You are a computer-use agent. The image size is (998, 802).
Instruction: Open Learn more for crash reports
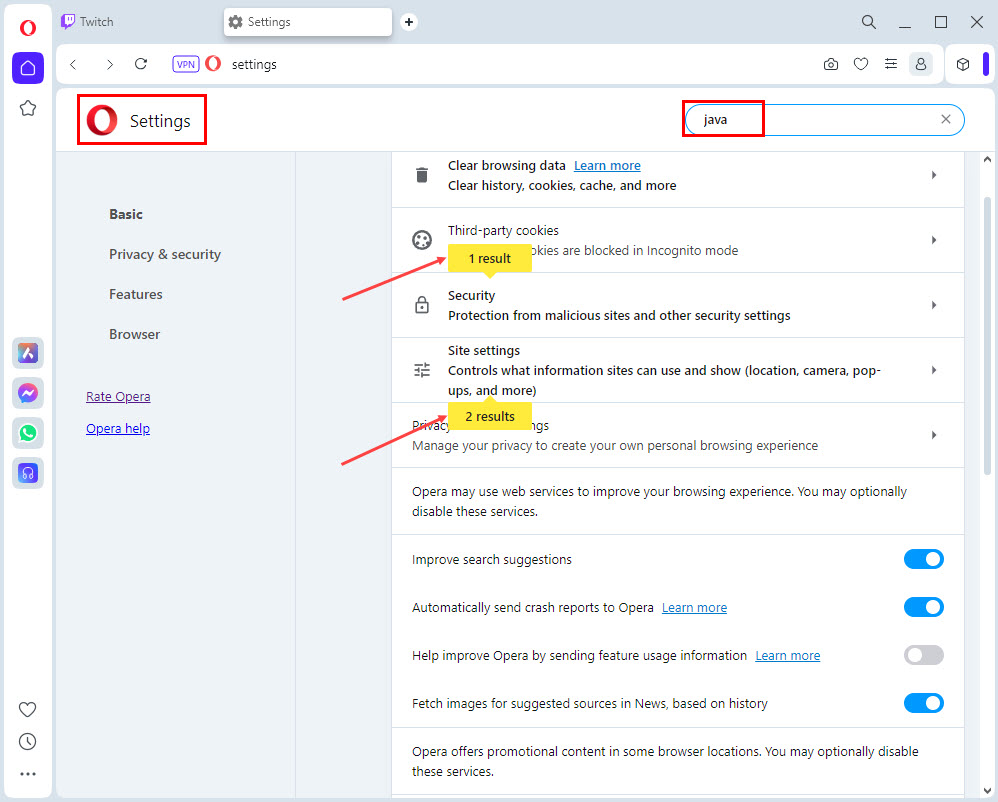(x=694, y=608)
